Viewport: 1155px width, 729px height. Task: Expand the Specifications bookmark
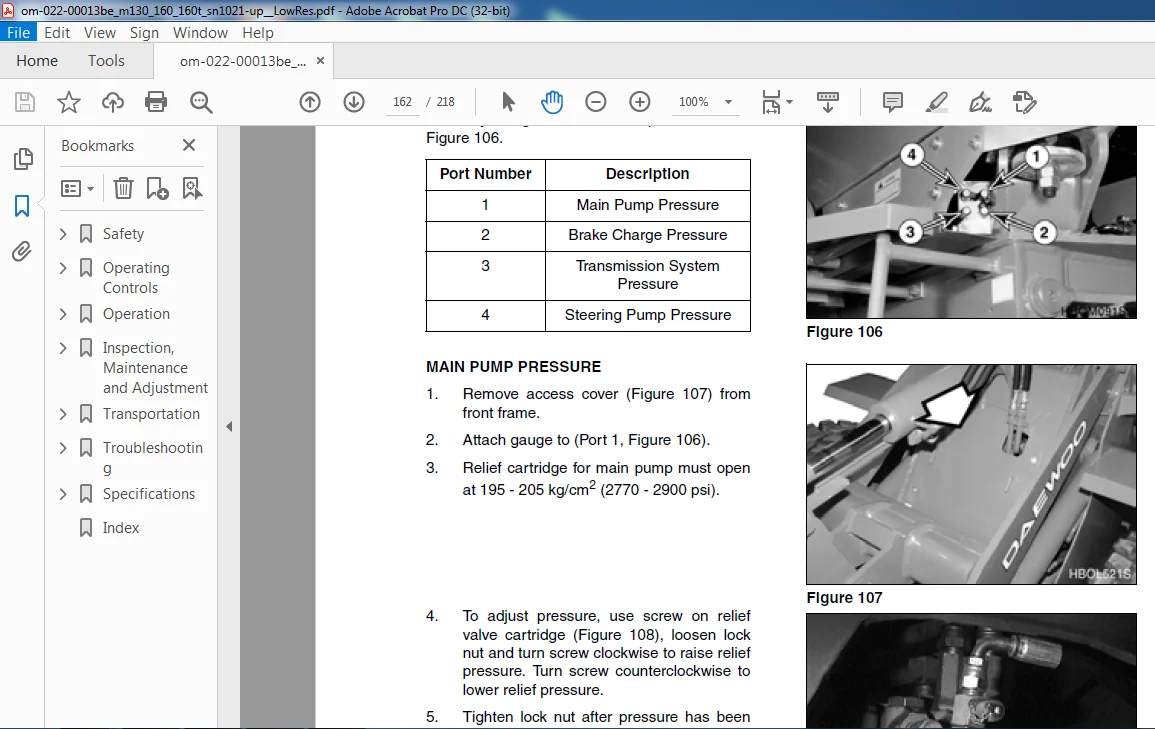(63, 494)
